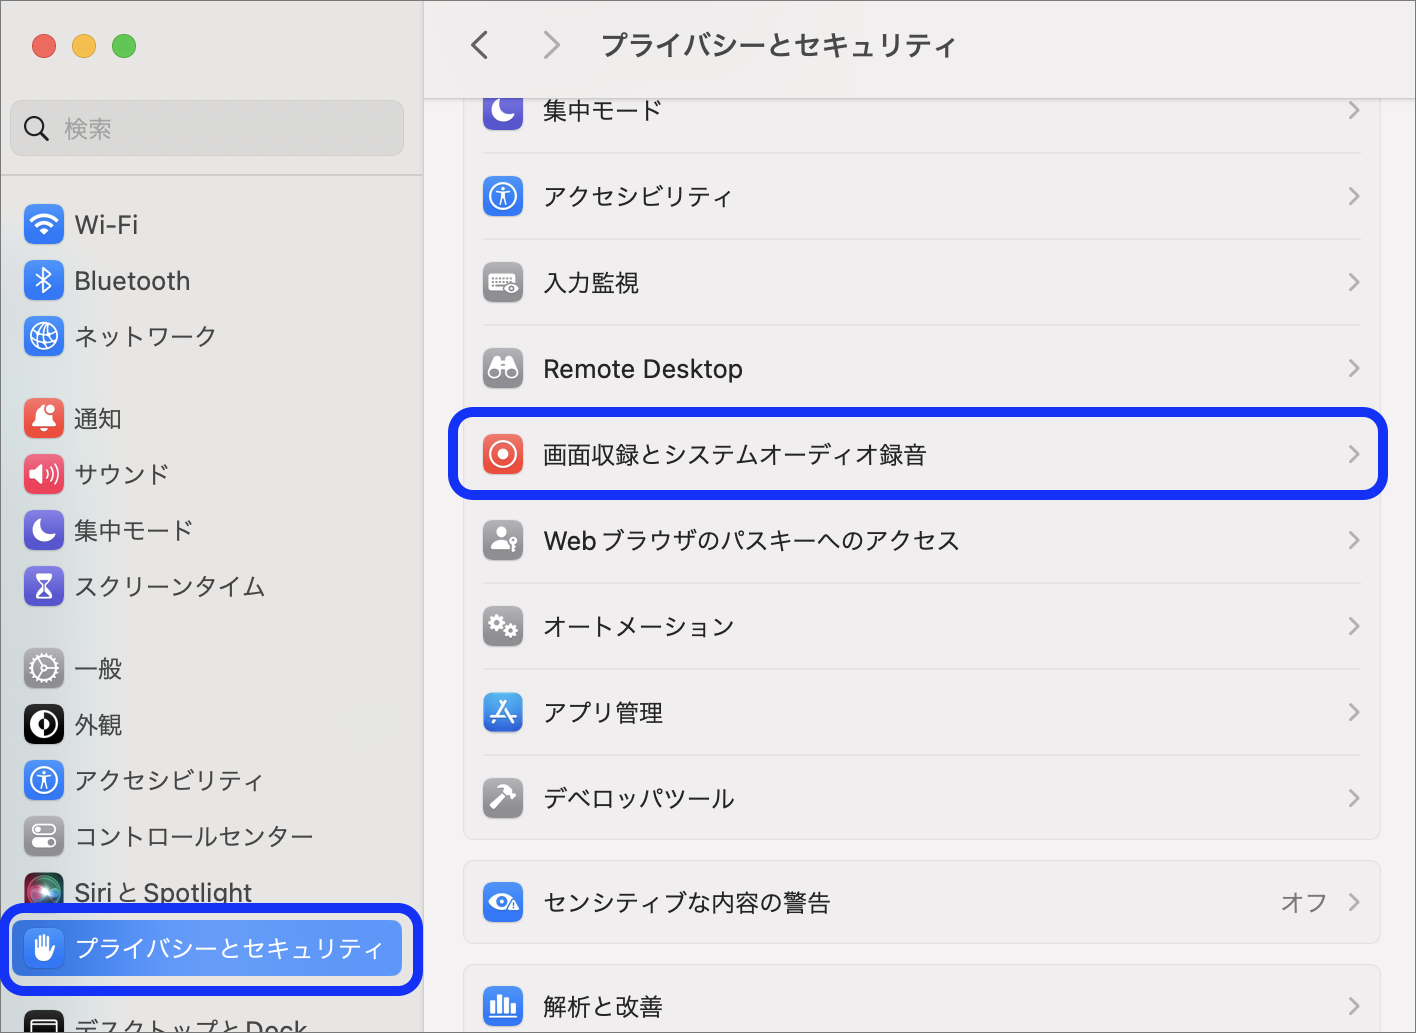The height and width of the screenshot is (1033, 1416).
Task: Open the アプリ管理 row chevron
Action: tap(1354, 713)
